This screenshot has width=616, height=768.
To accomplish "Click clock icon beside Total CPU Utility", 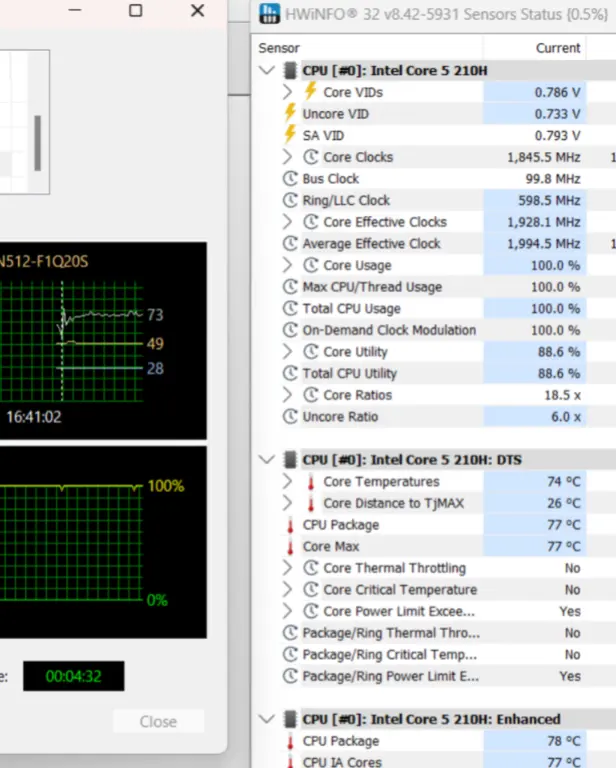I will point(290,373).
